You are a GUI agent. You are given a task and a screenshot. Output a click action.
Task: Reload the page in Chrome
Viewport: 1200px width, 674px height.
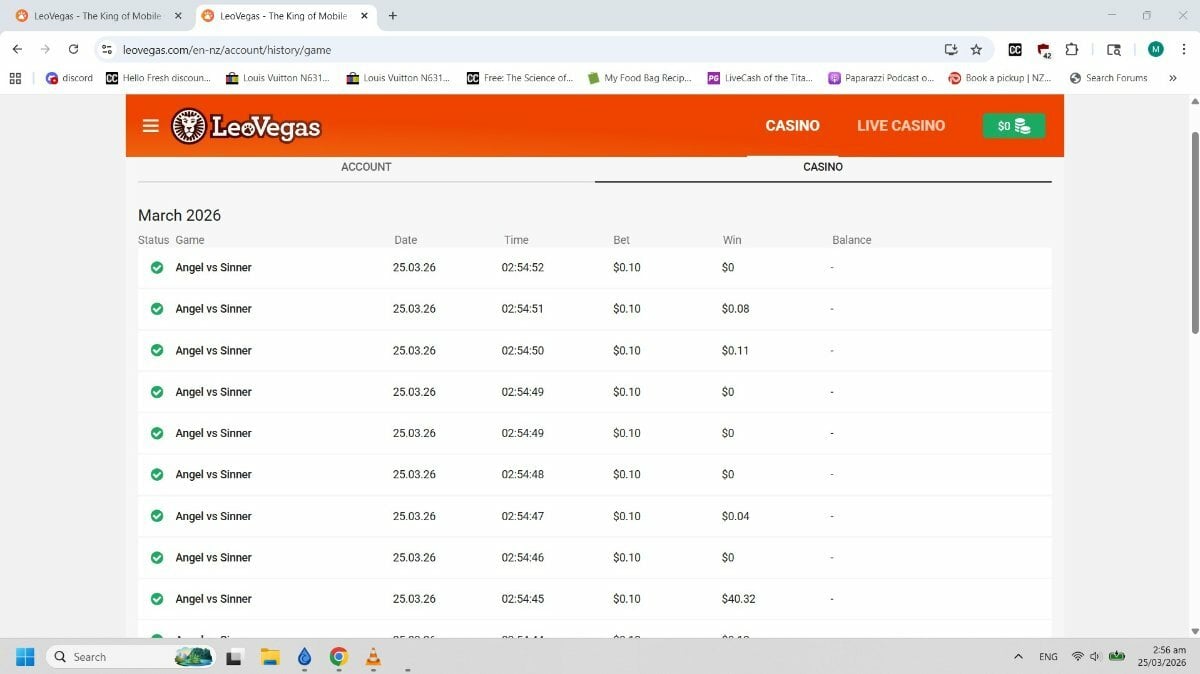click(x=73, y=49)
